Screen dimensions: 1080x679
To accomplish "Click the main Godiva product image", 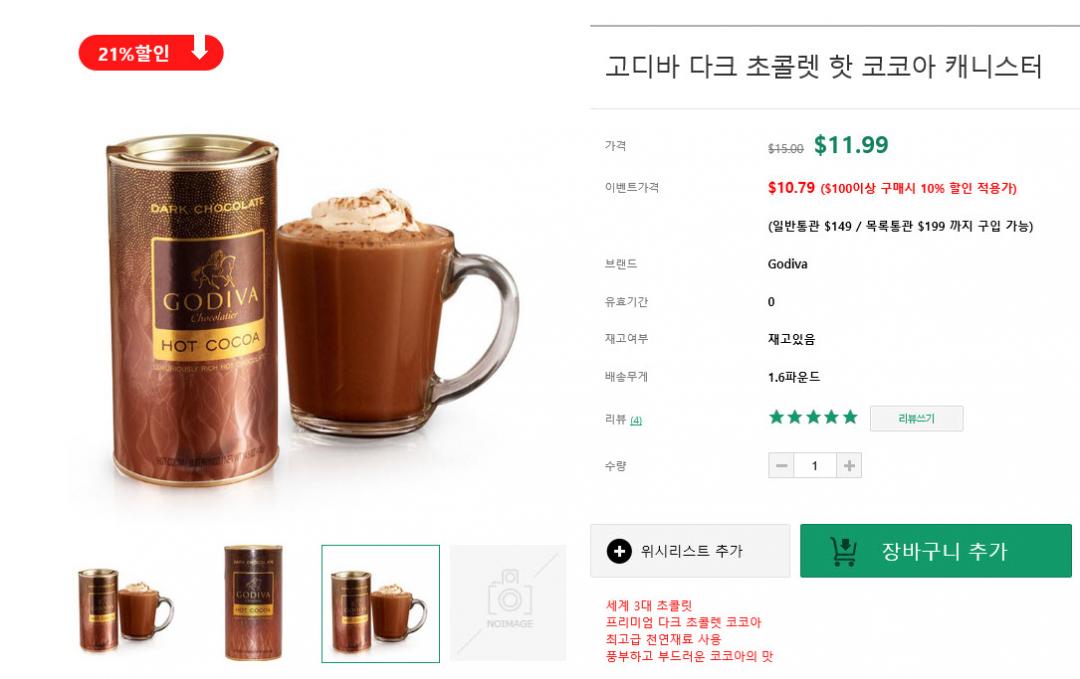I will [310, 310].
